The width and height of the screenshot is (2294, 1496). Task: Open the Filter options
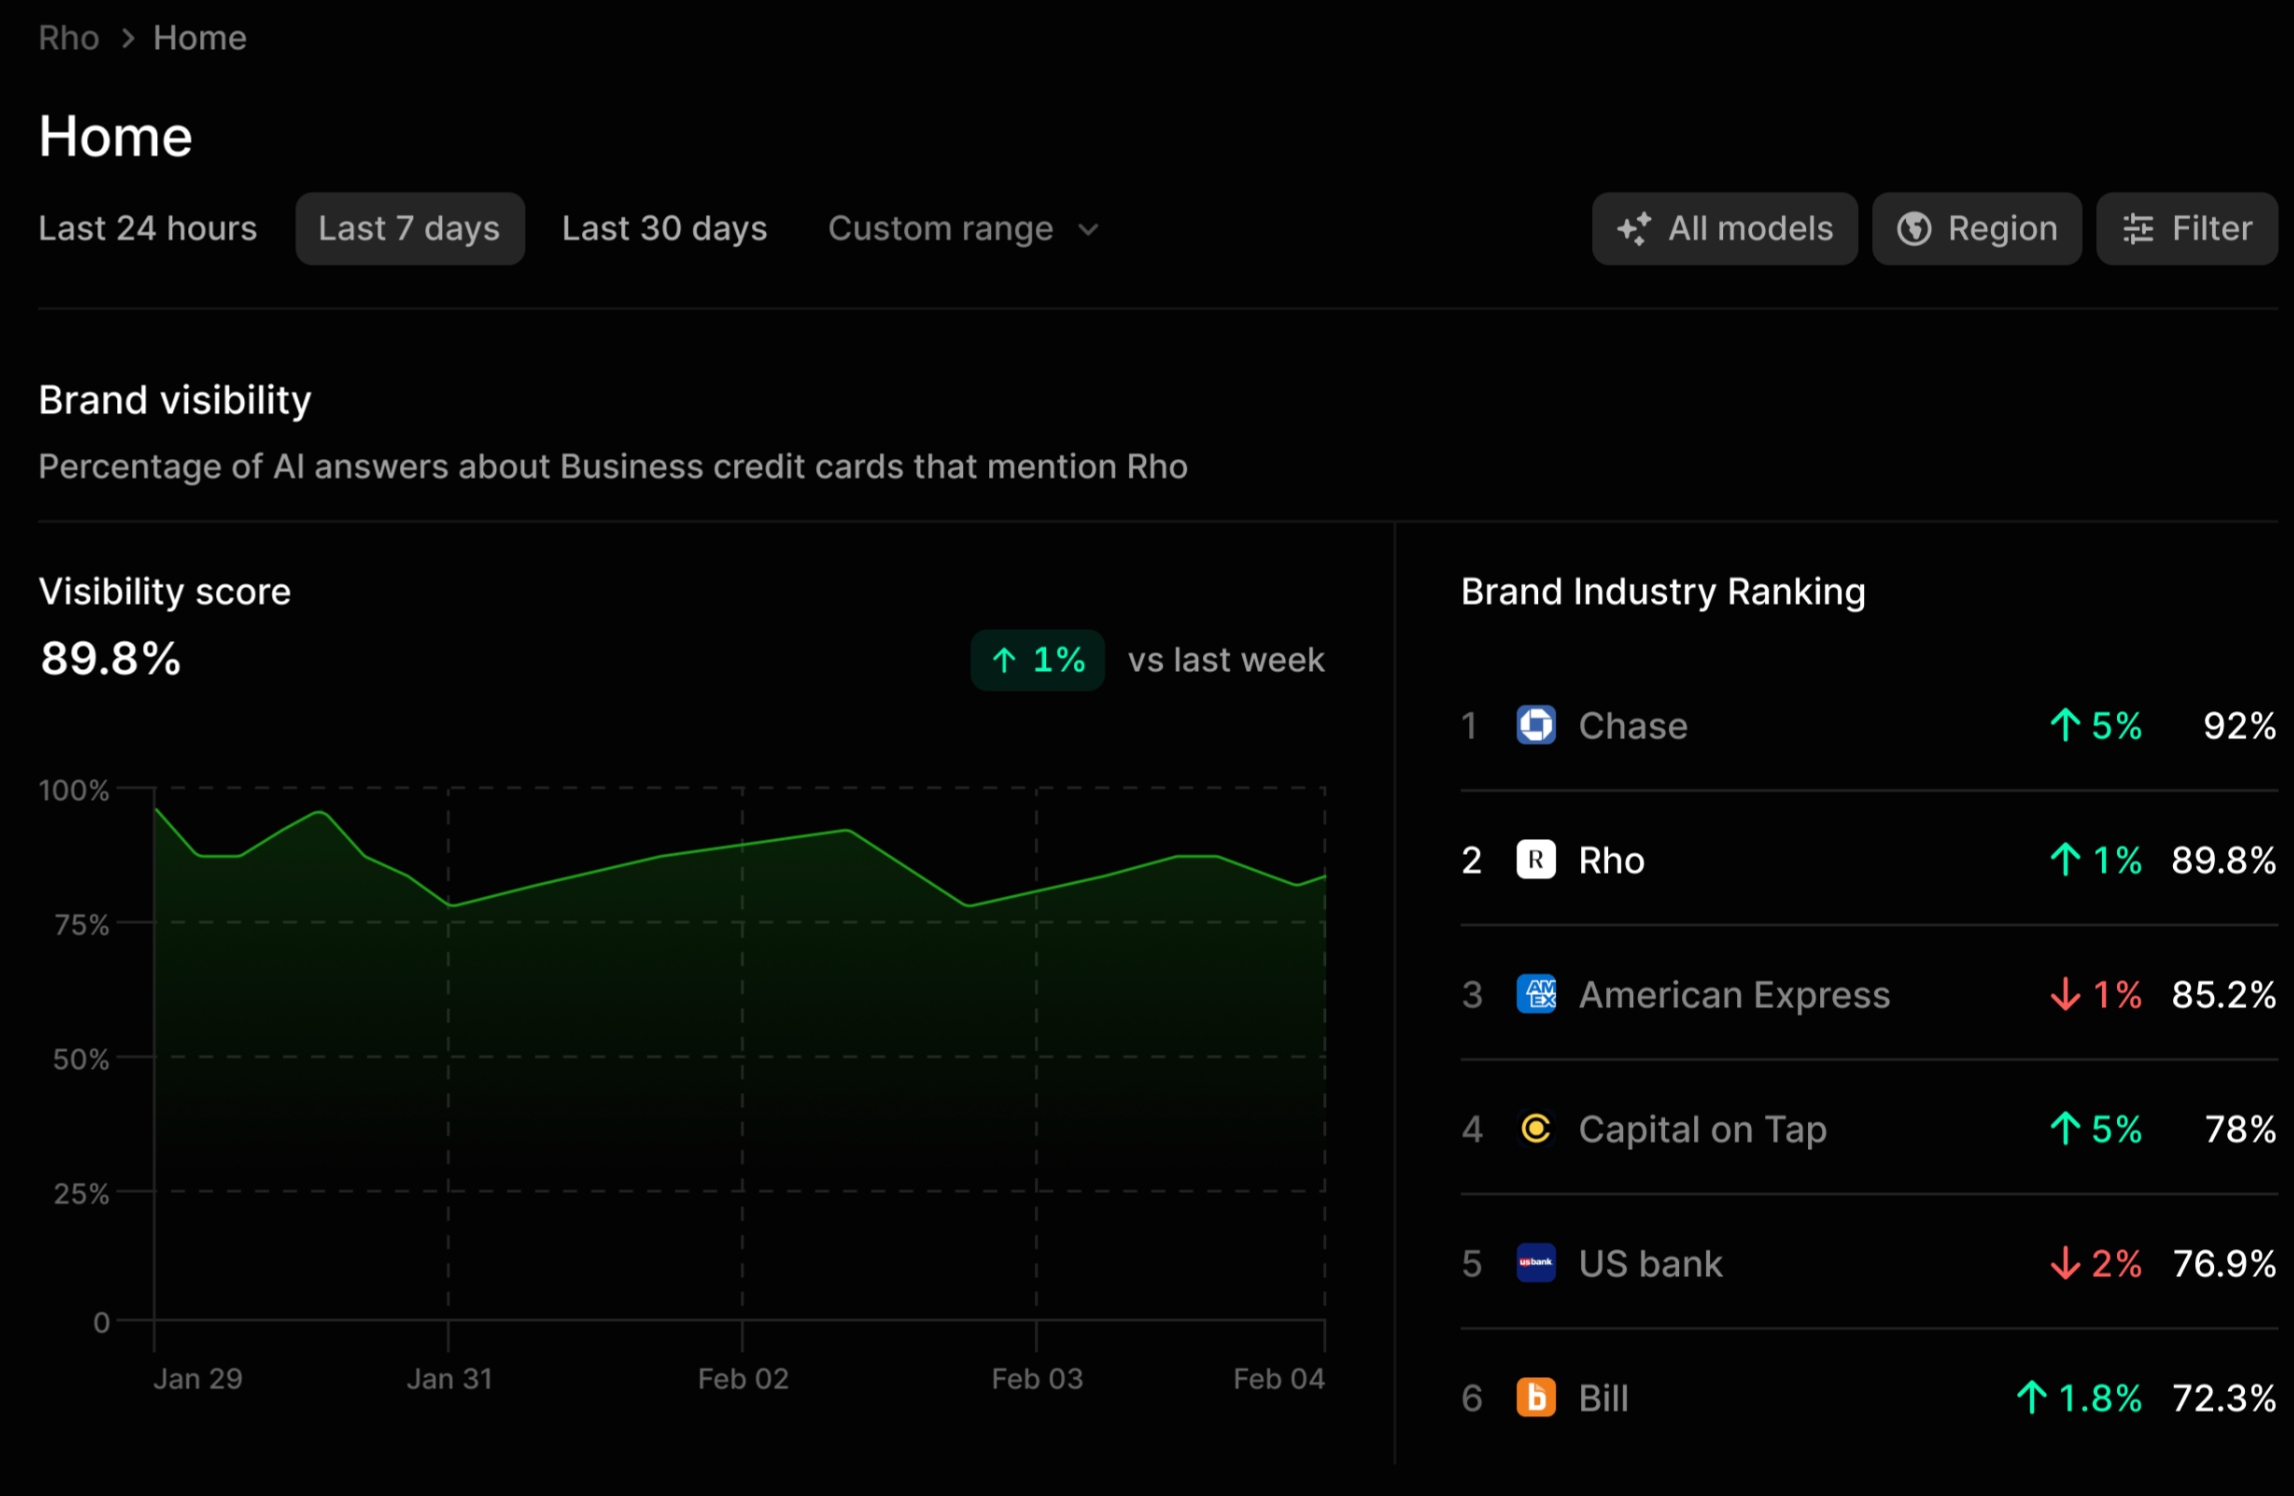click(x=2186, y=229)
